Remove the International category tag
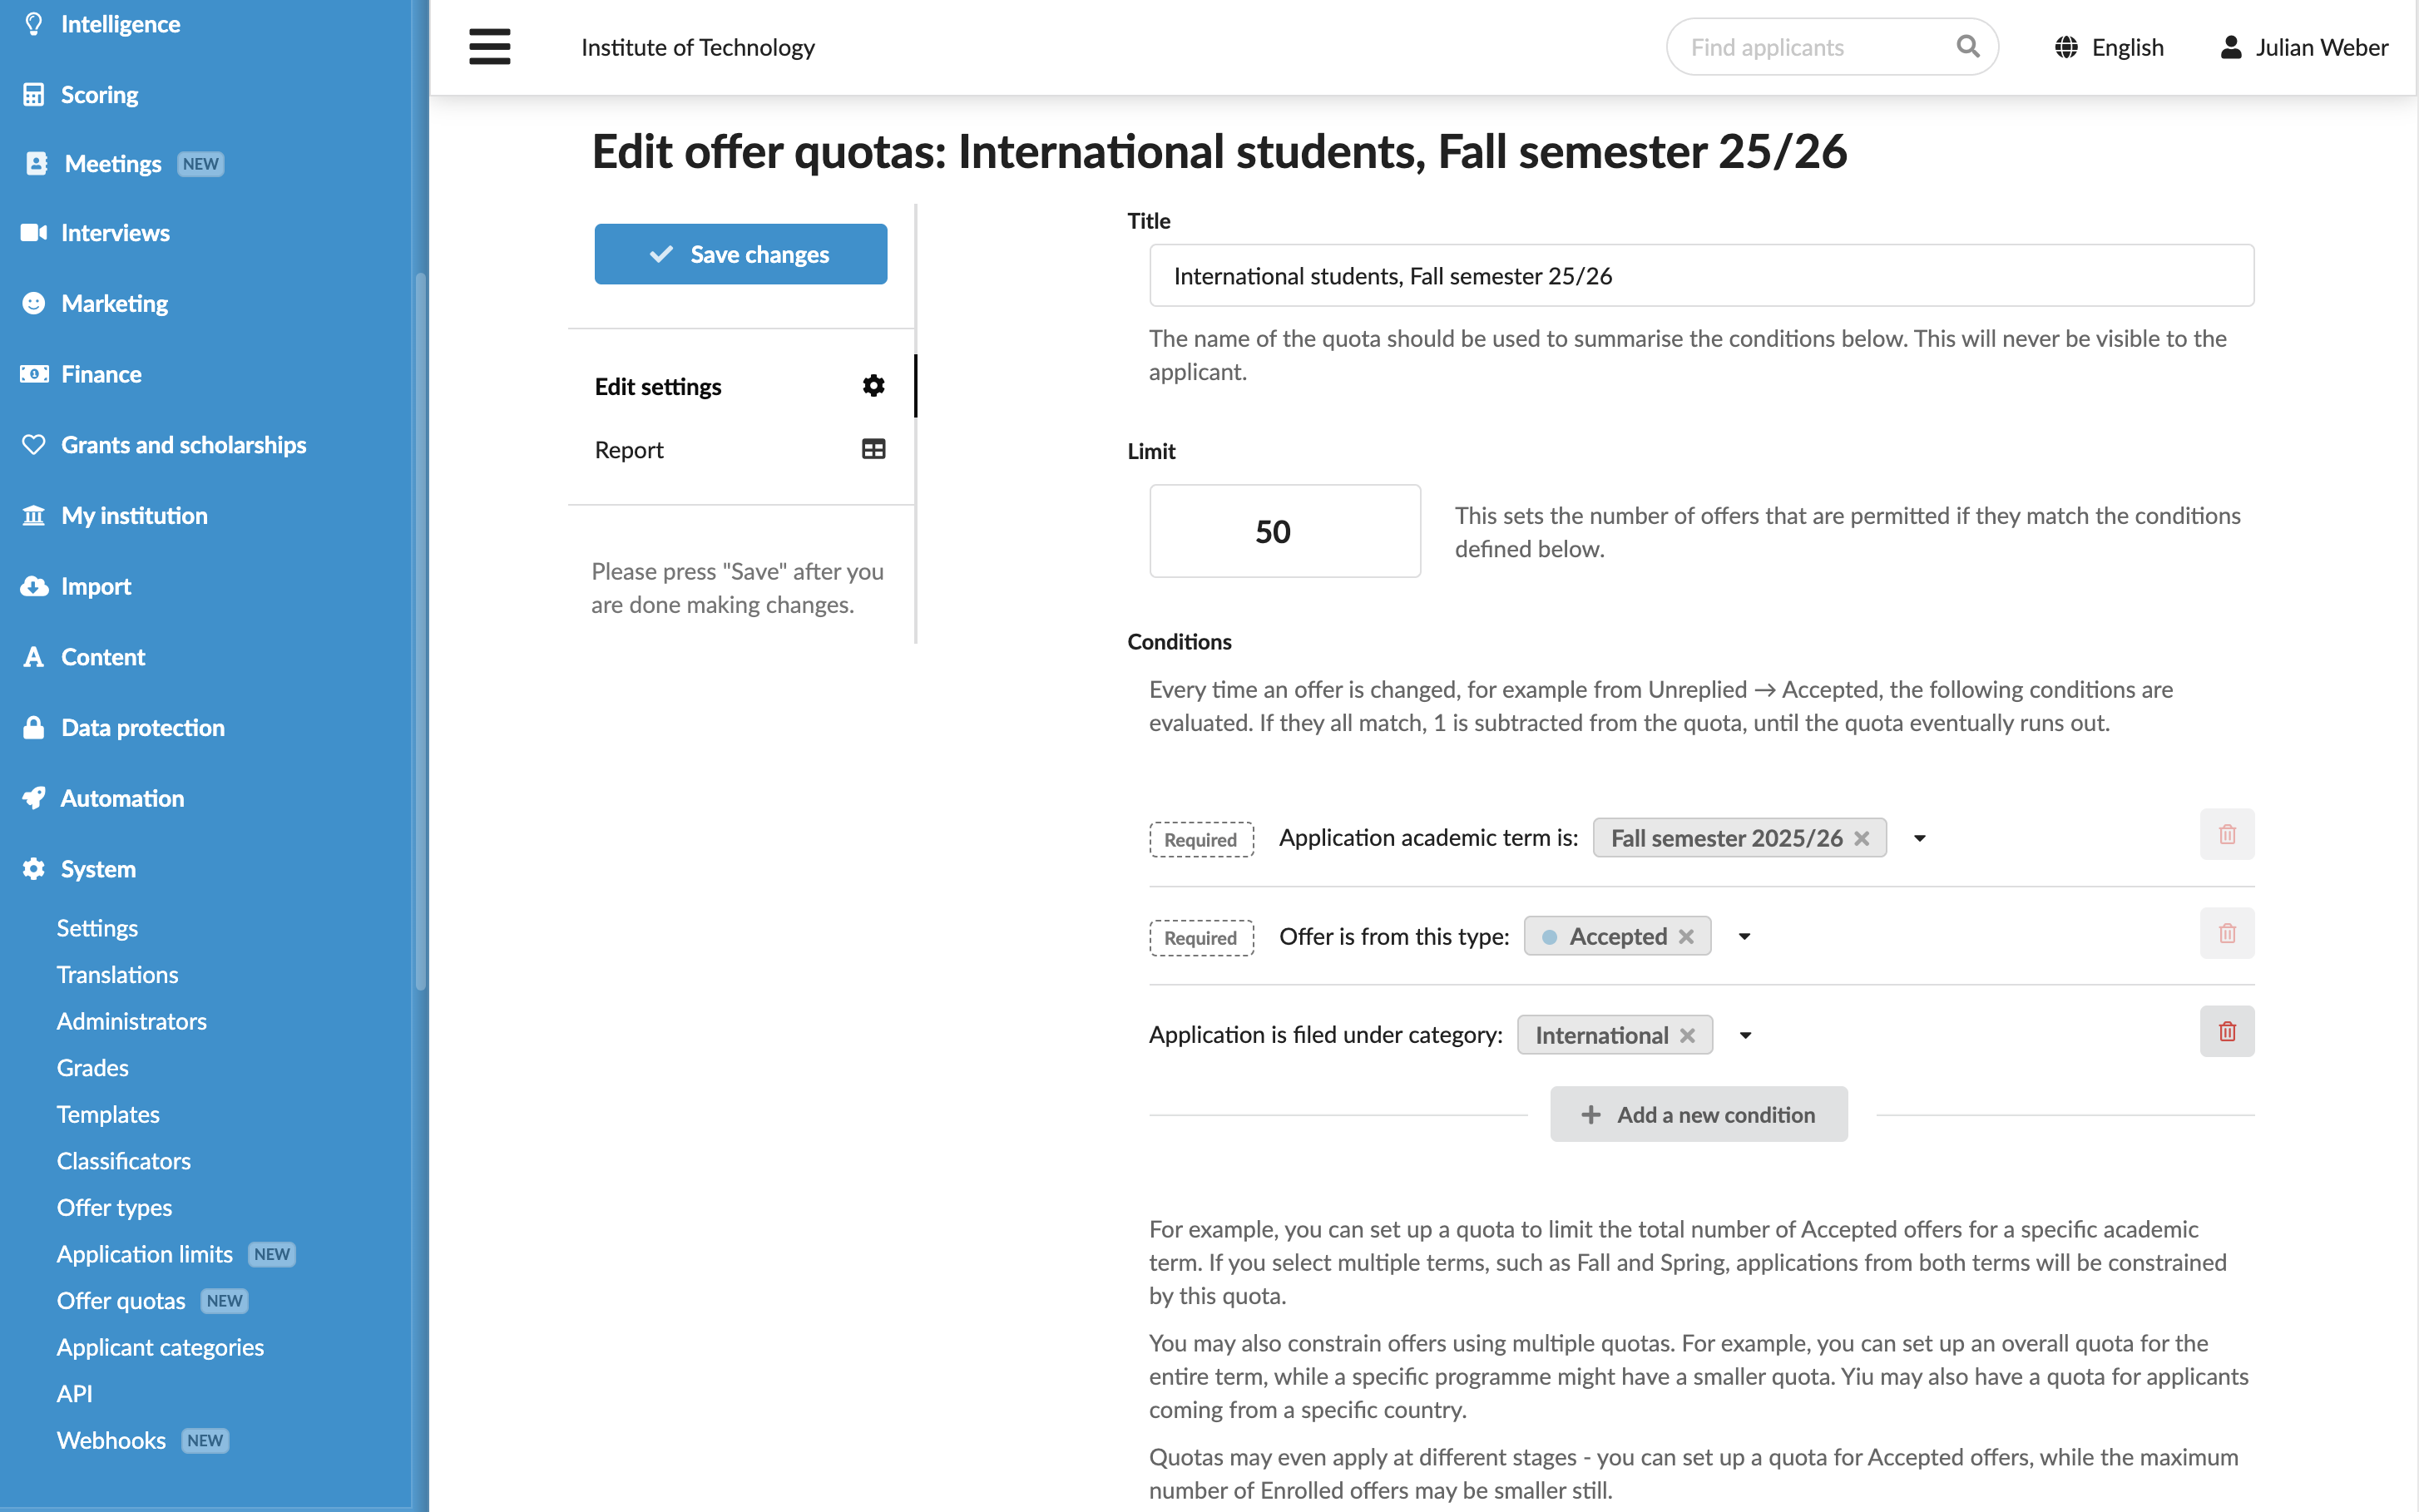The width and height of the screenshot is (2419, 1512). click(x=1687, y=1036)
